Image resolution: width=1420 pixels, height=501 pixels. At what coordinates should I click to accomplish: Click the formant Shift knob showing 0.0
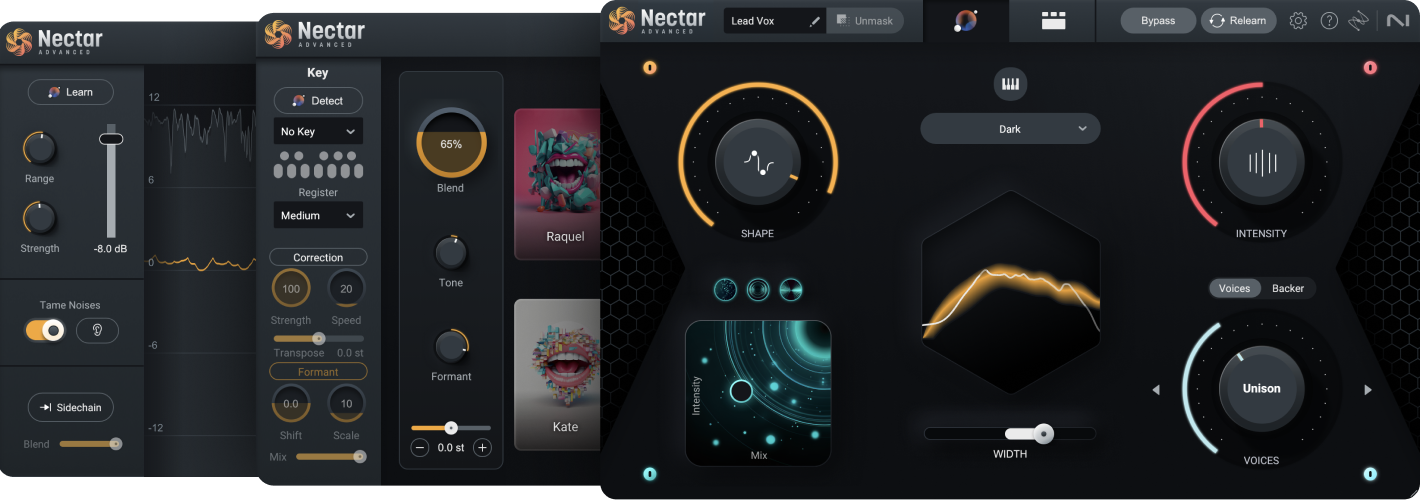tap(291, 403)
